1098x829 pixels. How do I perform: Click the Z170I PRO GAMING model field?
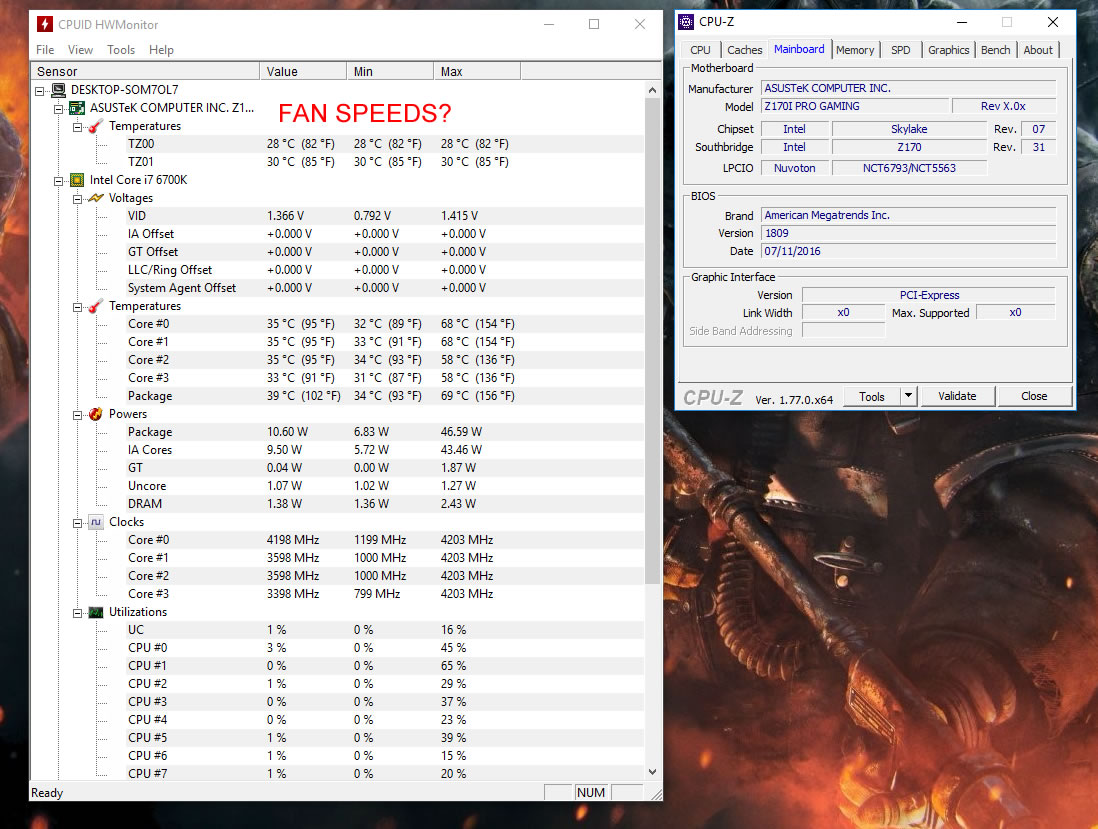[x=855, y=106]
